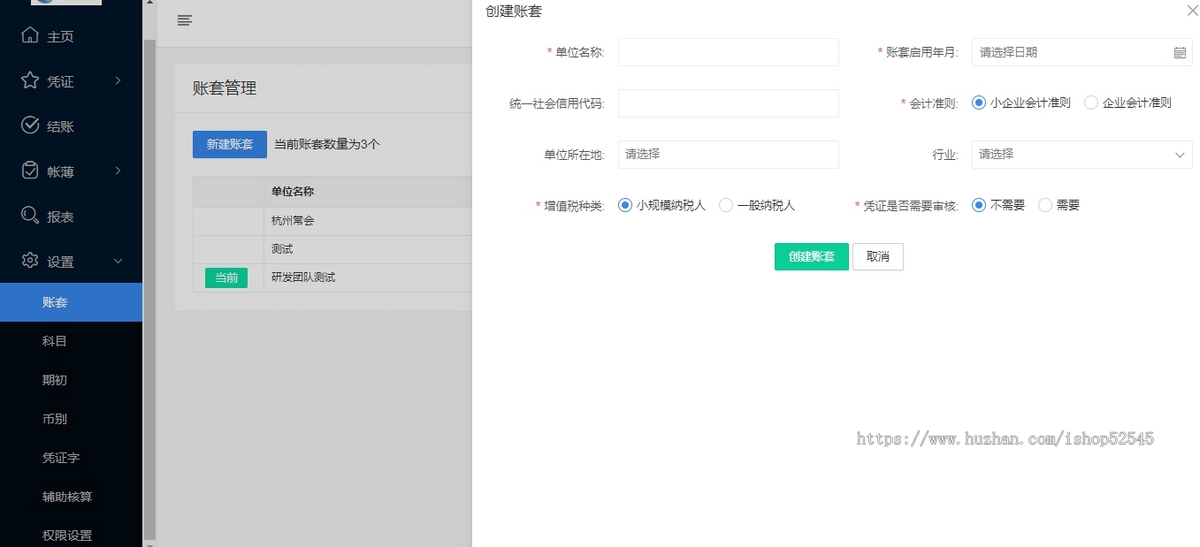The height and width of the screenshot is (547, 1200).
Task: Select 不需要 for voucher review
Action: [x=999, y=205]
